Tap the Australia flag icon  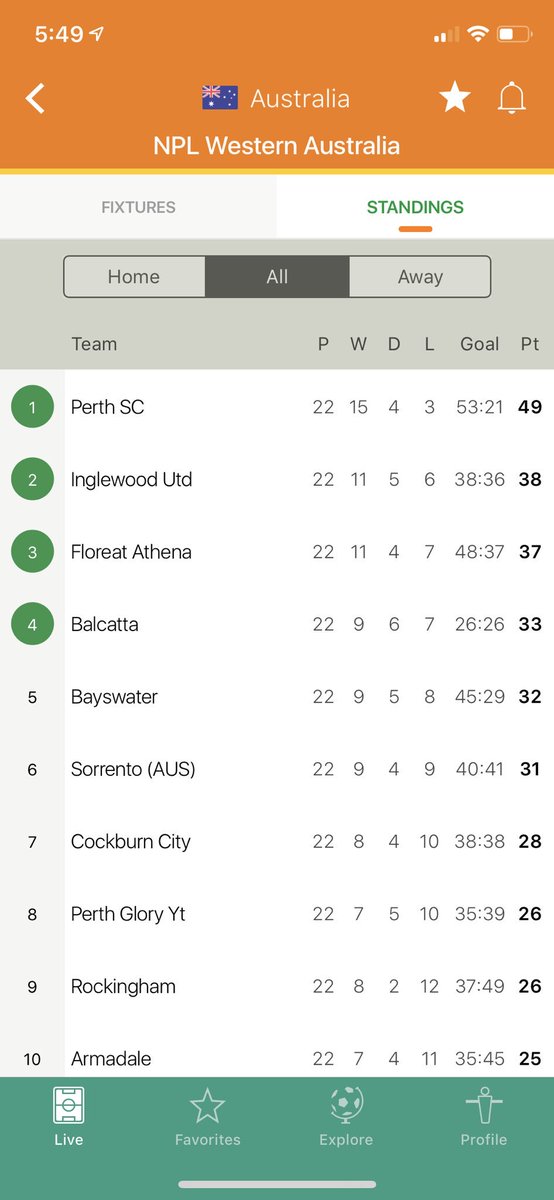(220, 98)
